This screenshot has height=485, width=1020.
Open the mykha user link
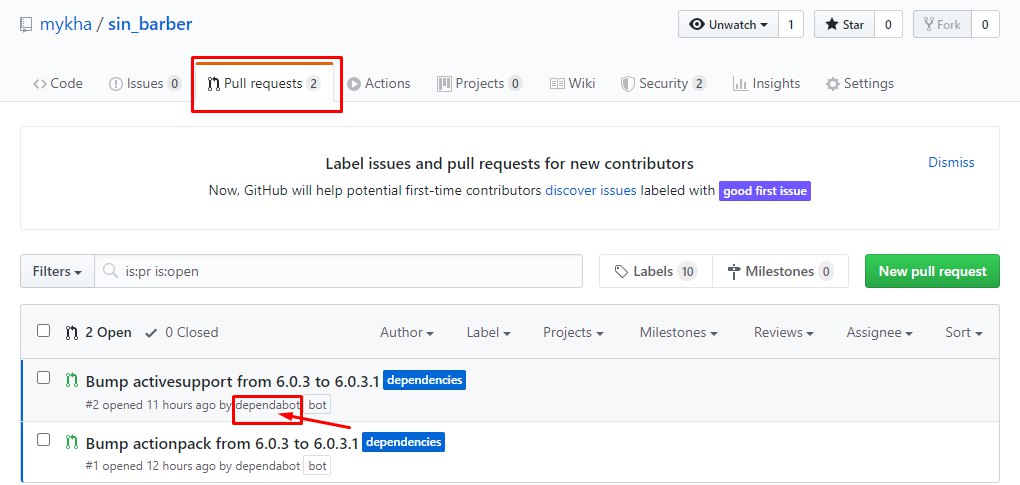click(66, 25)
